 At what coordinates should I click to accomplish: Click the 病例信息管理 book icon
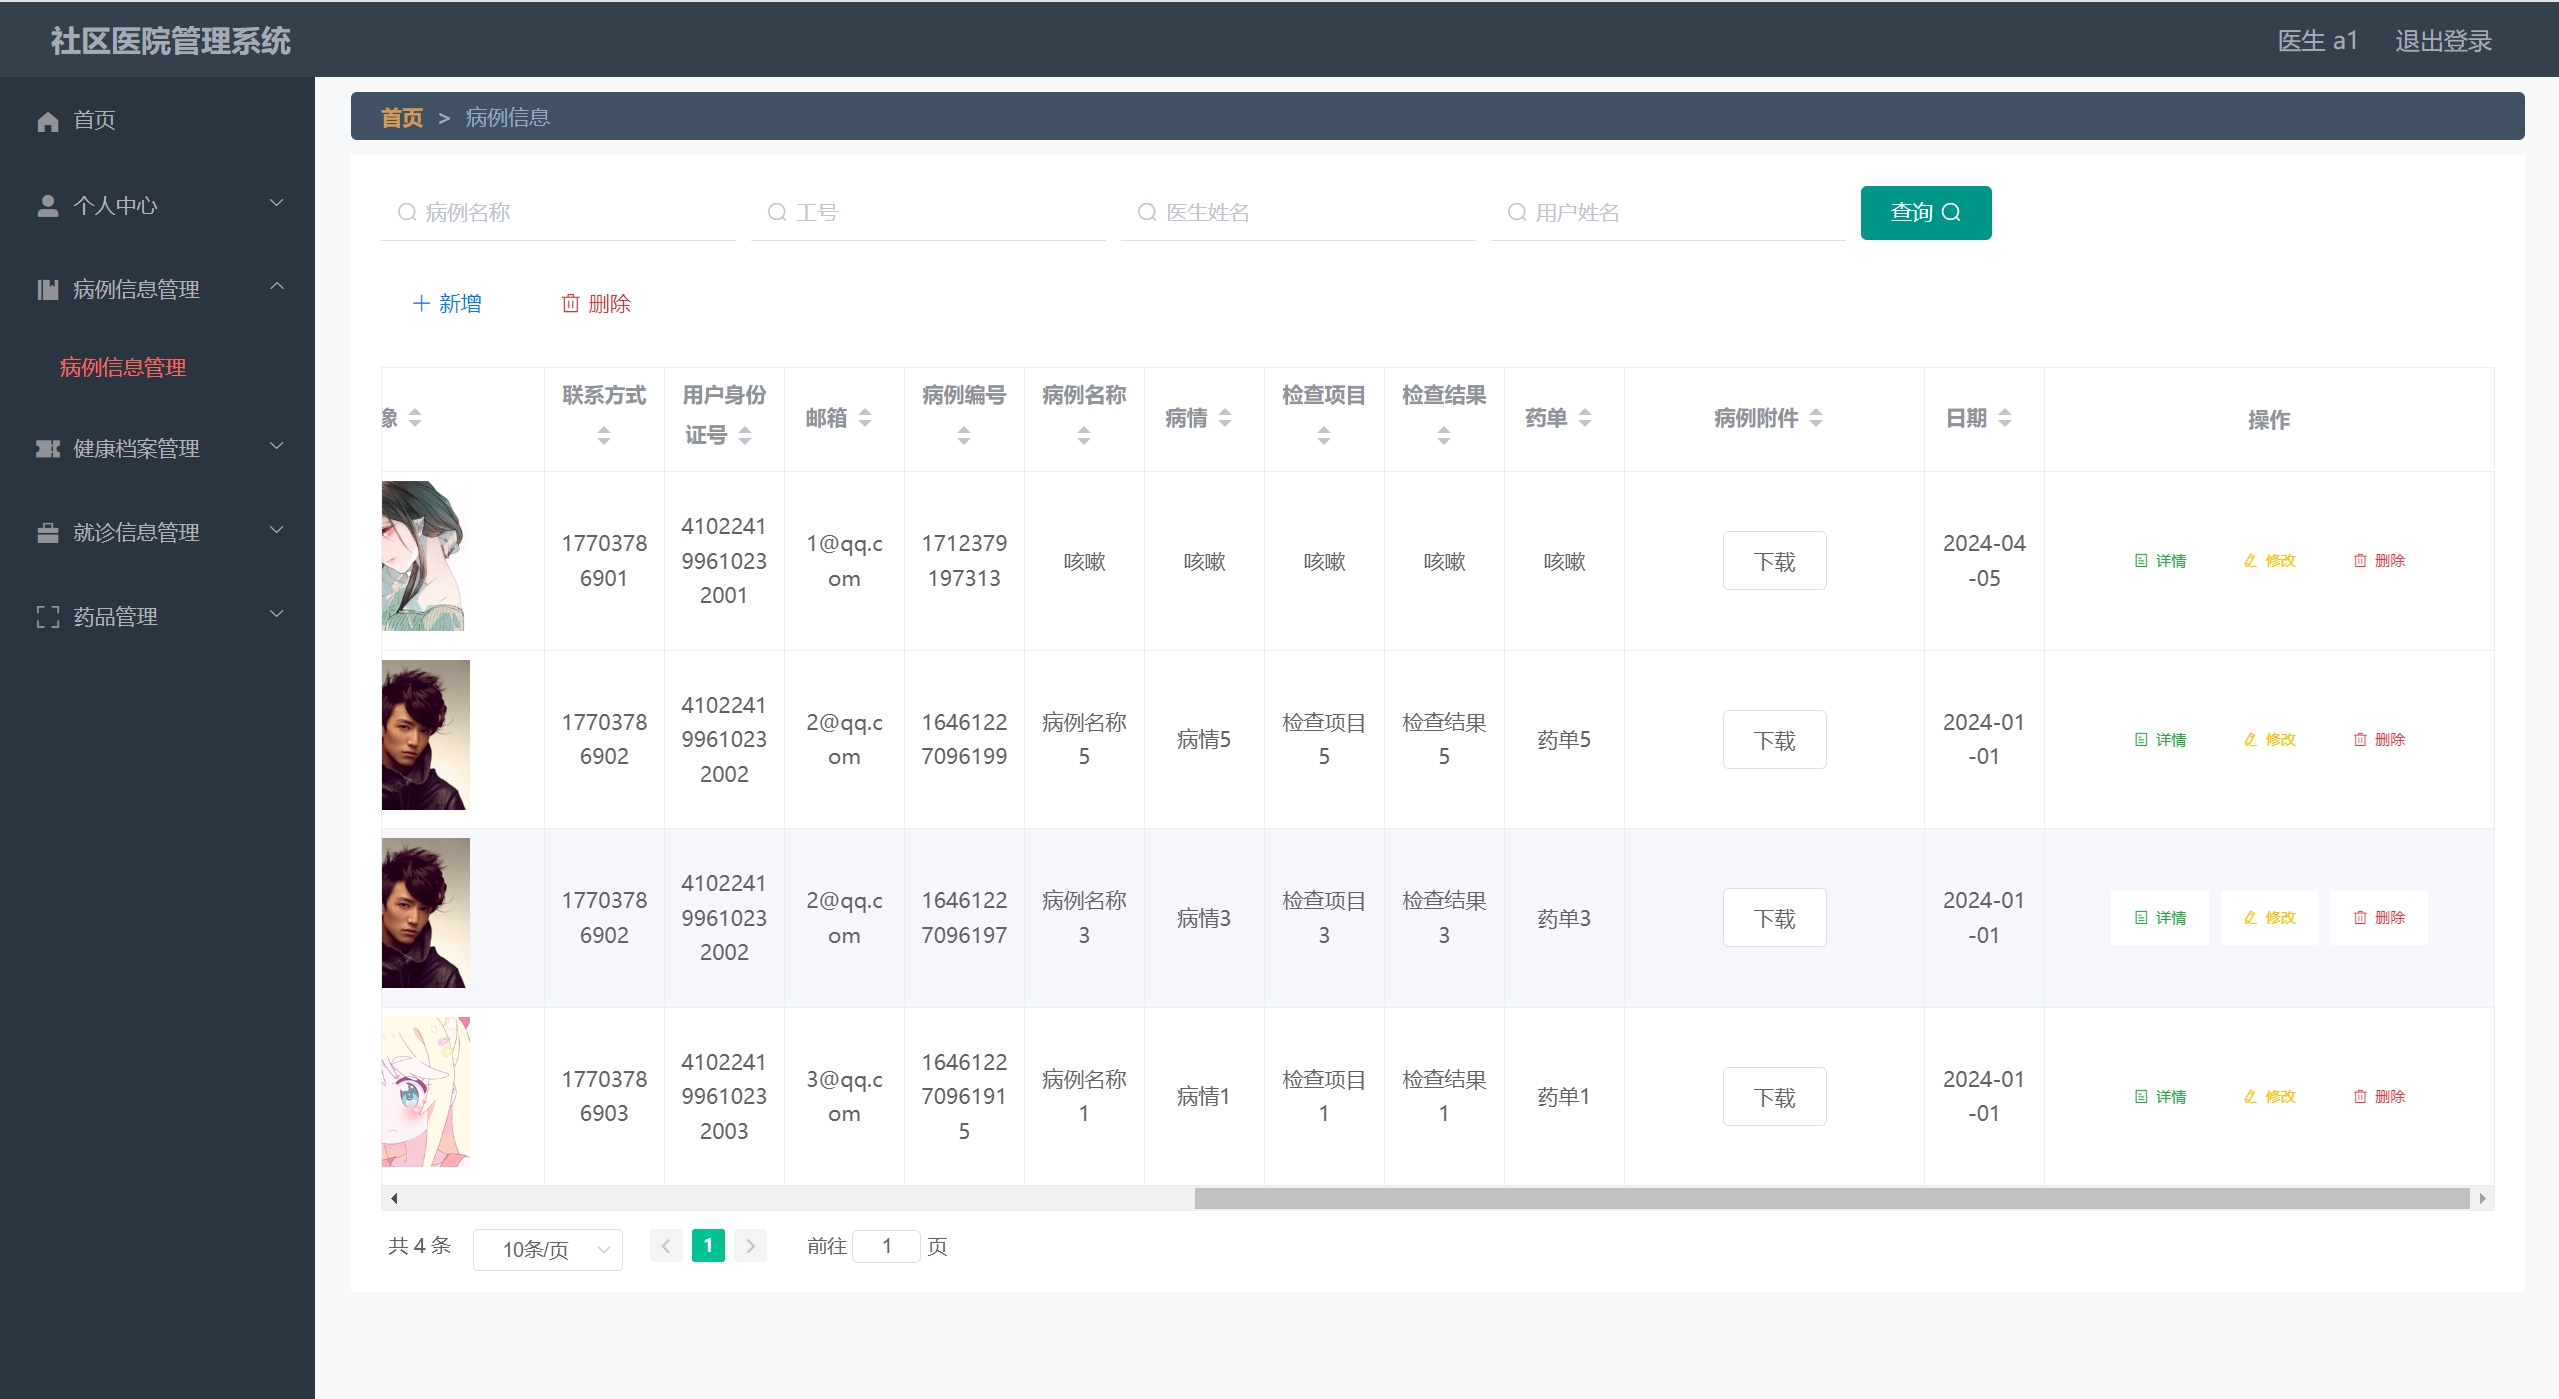tap(47, 290)
